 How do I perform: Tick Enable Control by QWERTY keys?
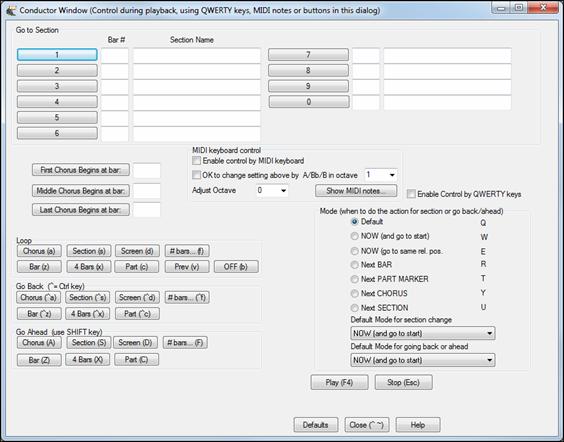[x=411, y=194]
